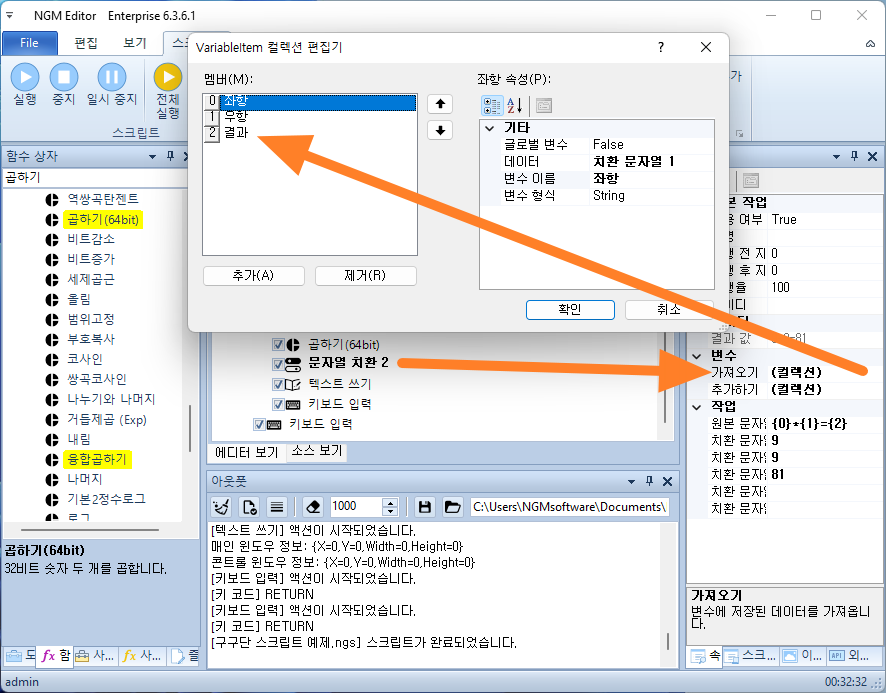Open the 편집 ribbon tab
This screenshot has height=693, width=886.
tap(86, 43)
